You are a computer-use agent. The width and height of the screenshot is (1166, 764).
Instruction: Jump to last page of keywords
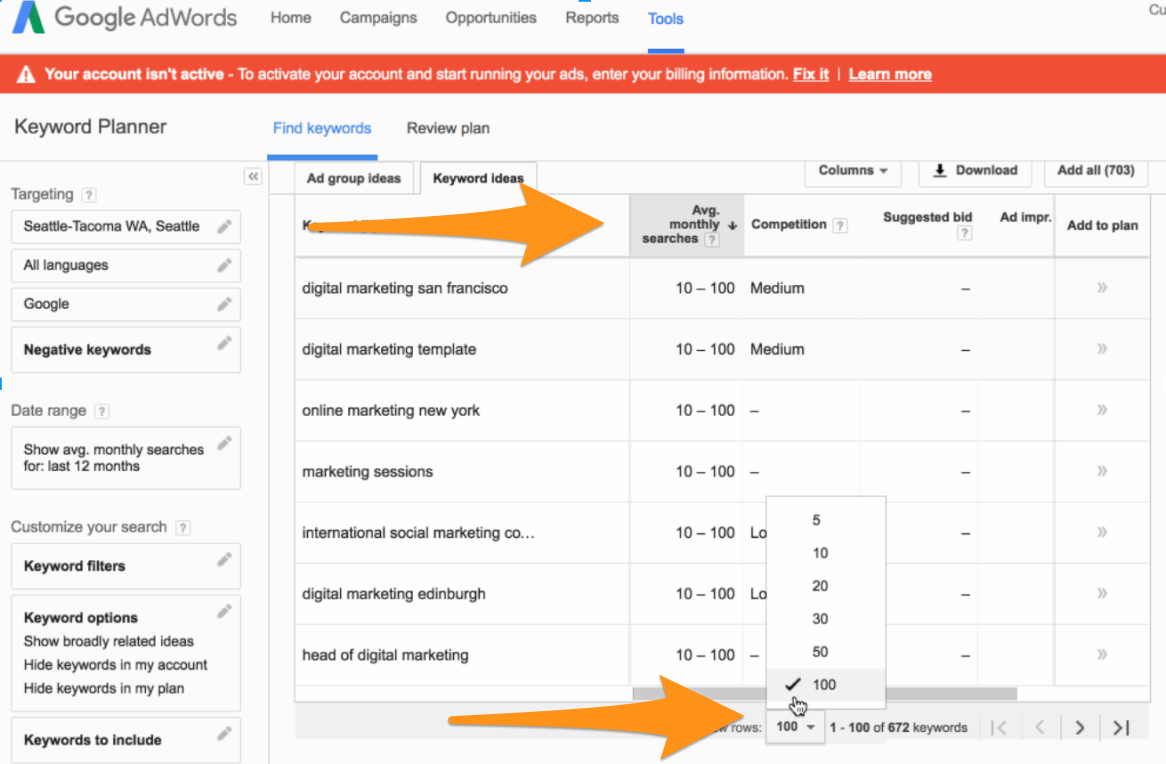(1121, 728)
